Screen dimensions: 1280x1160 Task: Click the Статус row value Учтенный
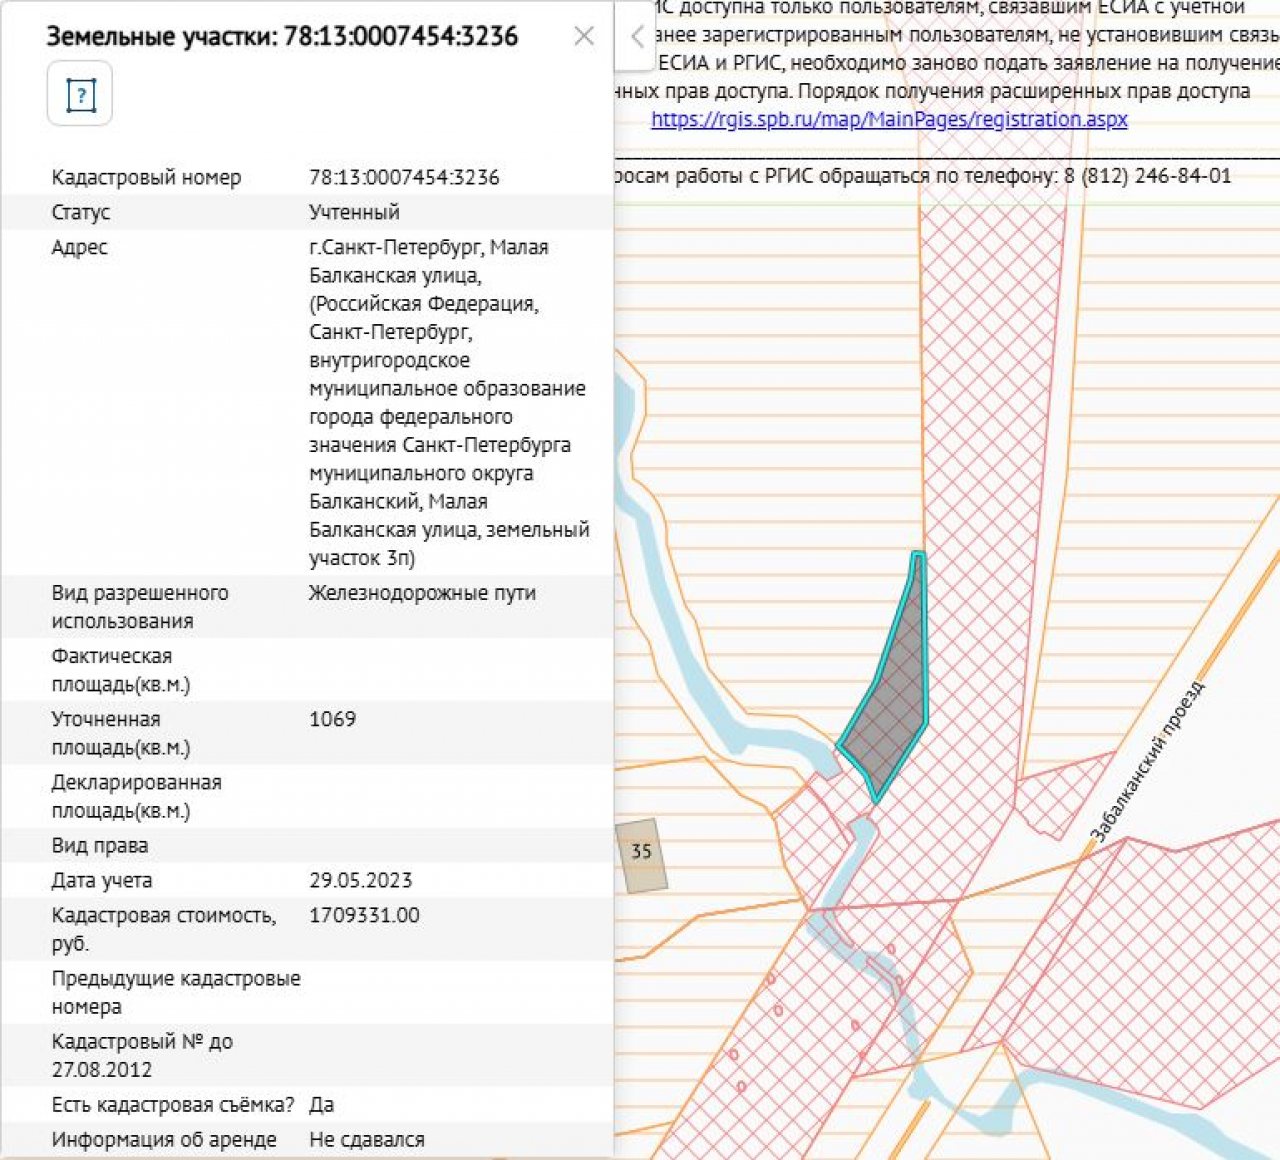click(x=354, y=212)
